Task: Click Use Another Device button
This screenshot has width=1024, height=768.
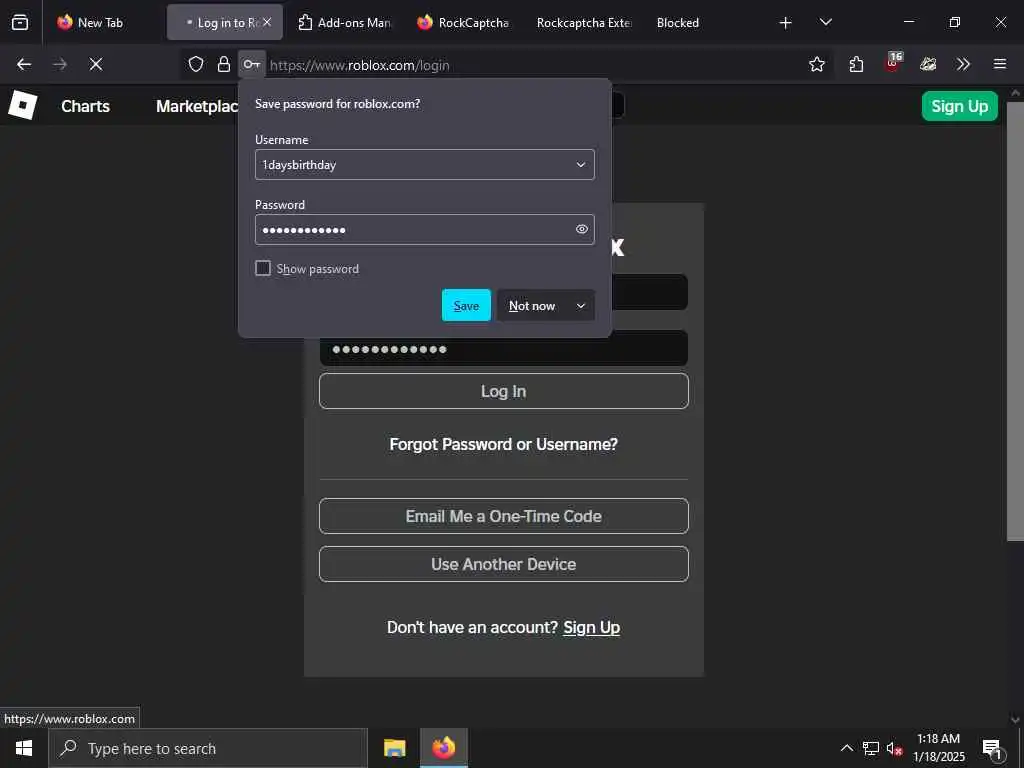Action: click(504, 564)
